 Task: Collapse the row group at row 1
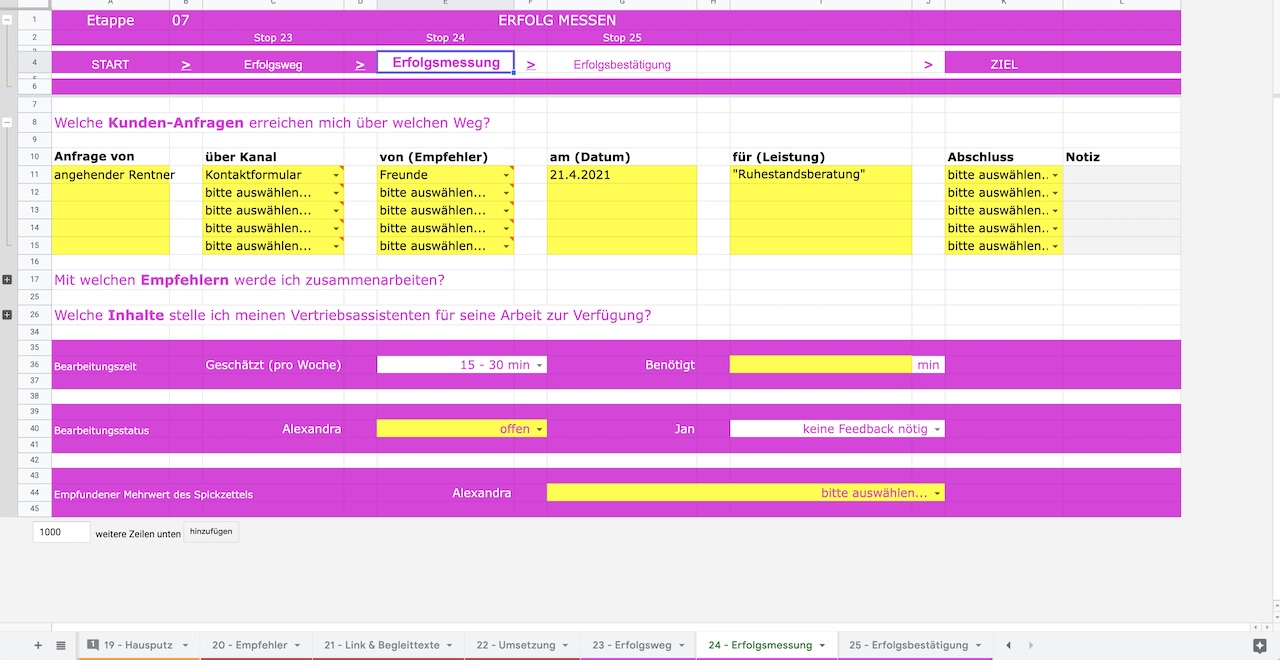[x=7, y=20]
